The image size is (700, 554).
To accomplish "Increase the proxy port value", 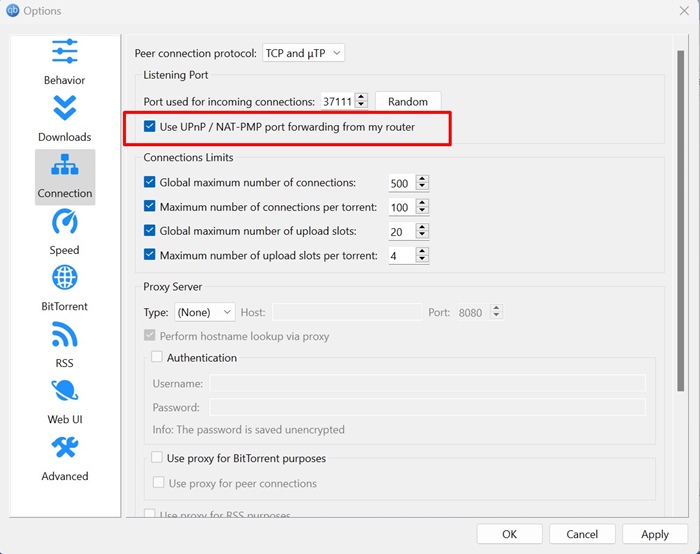I will click(x=496, y=308).
